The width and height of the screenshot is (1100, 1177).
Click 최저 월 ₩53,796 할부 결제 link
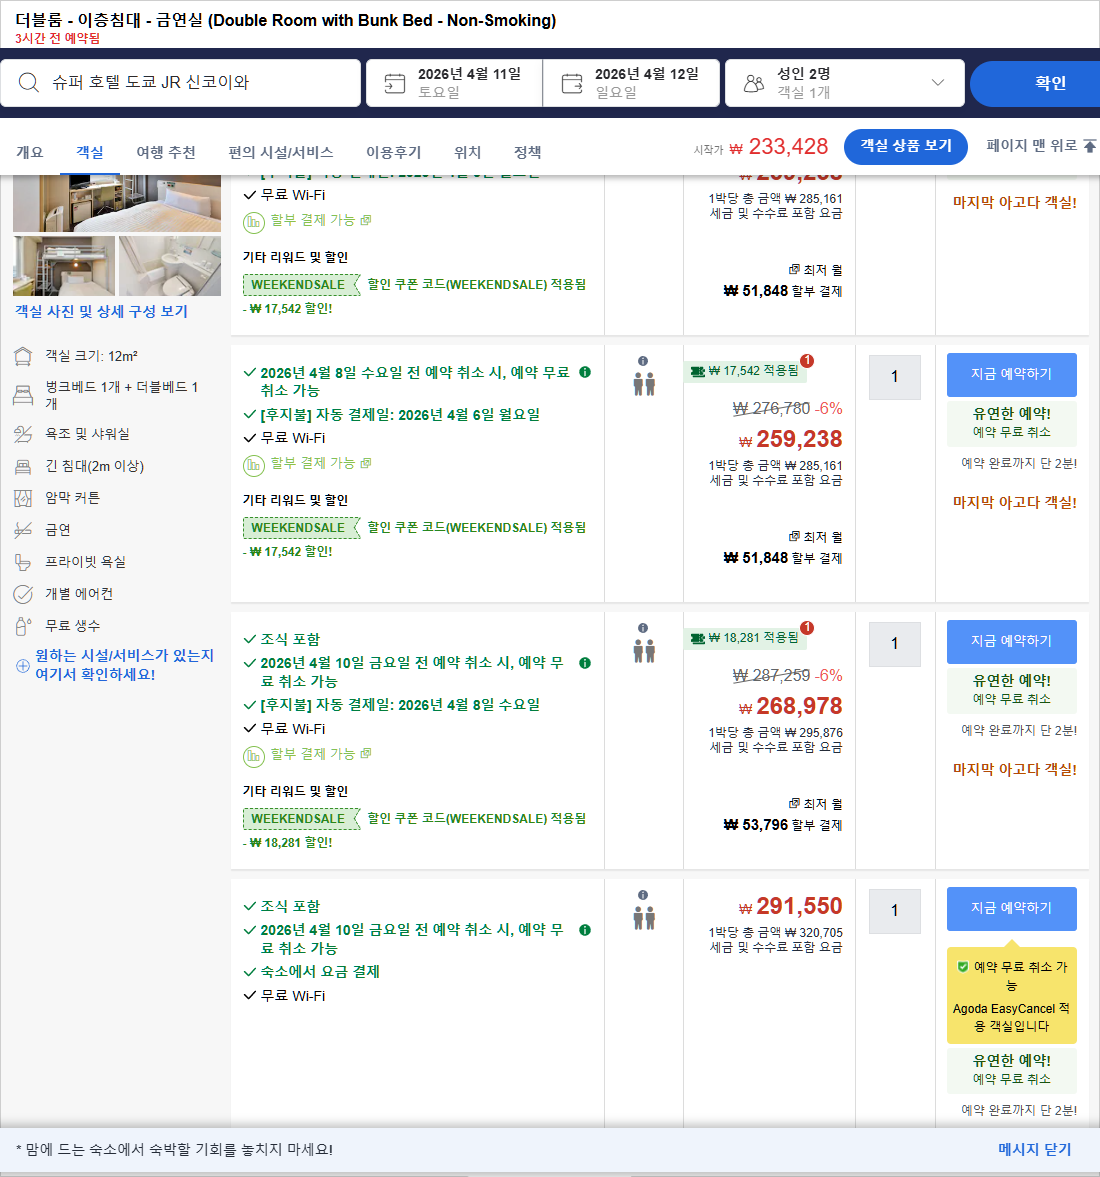coord(782,815)
